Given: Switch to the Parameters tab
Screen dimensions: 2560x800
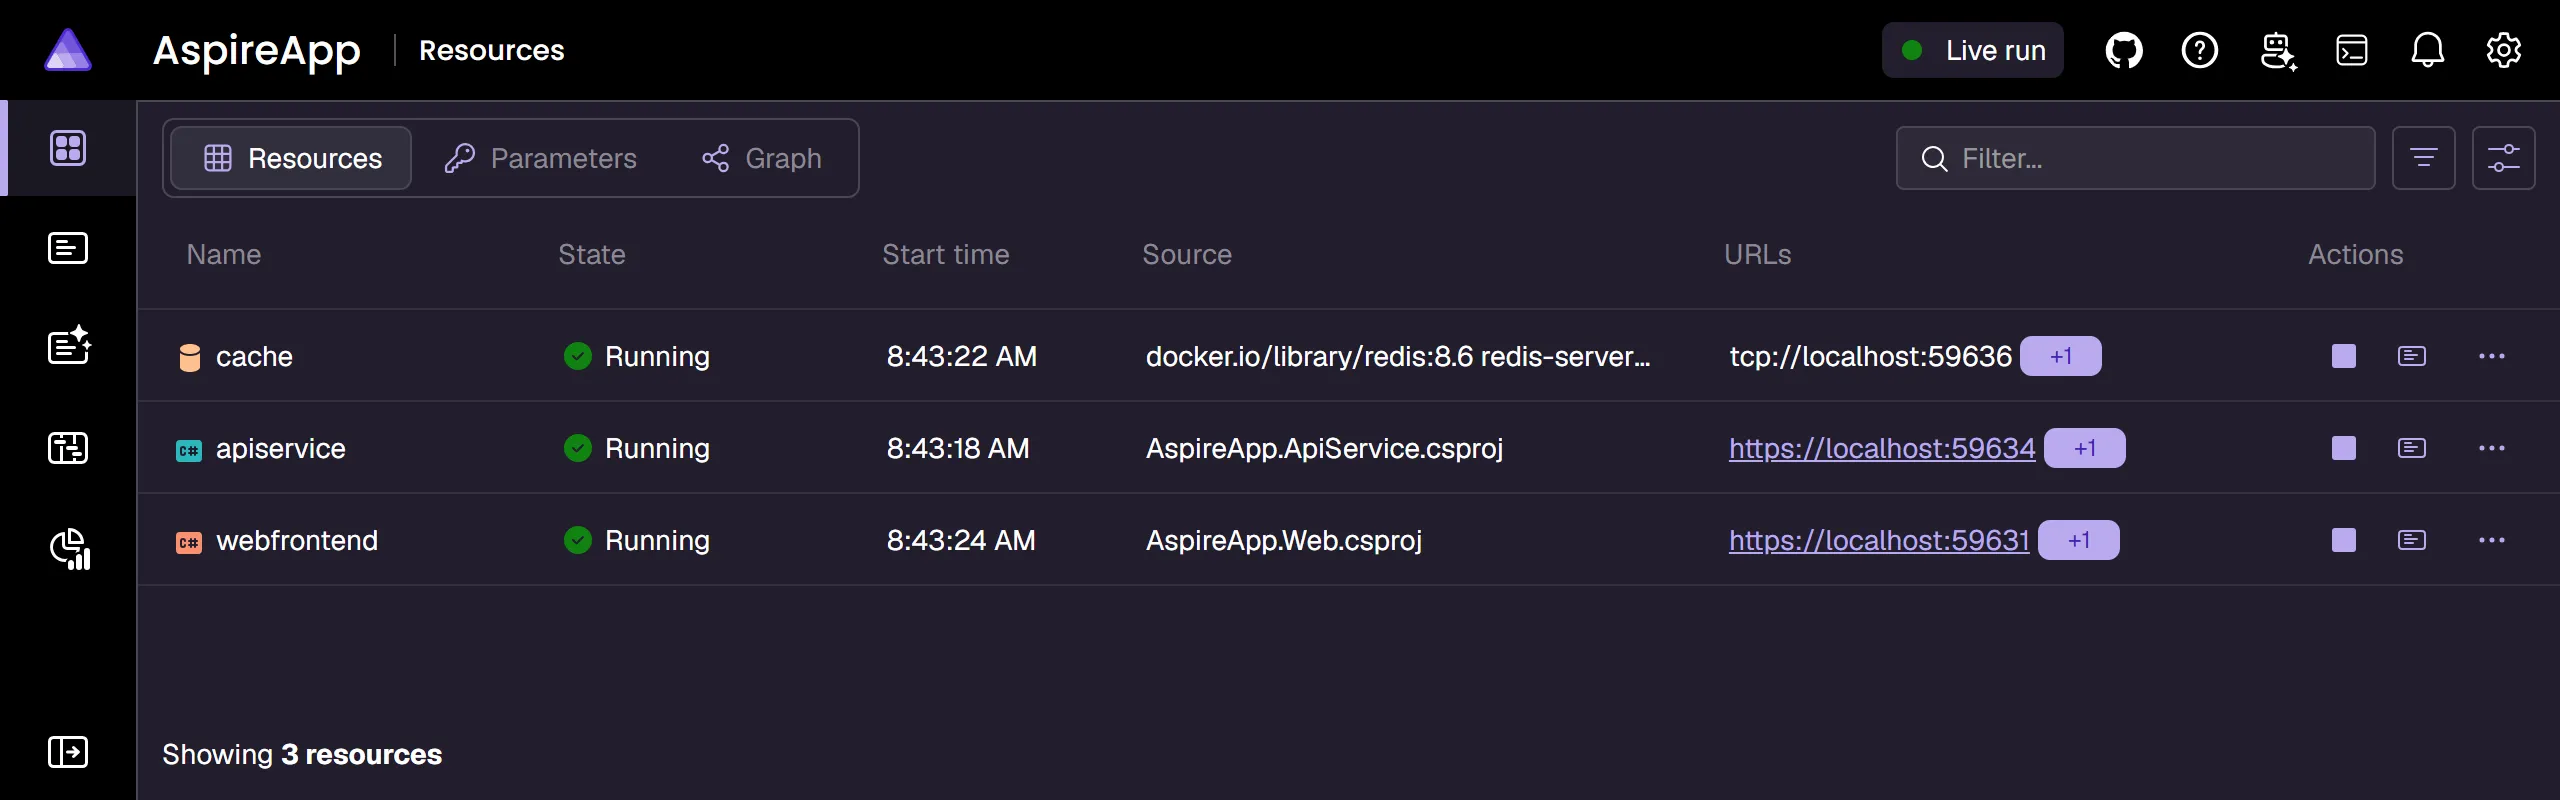Looking at the screenshot, I should [x=540, y=158].
